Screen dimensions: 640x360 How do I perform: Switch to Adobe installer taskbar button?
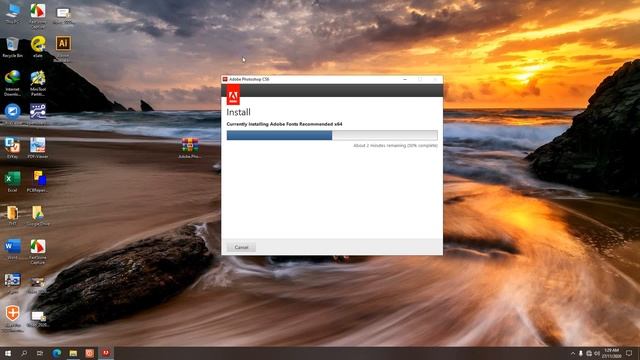pyautogui.click(x=106, y=353)
